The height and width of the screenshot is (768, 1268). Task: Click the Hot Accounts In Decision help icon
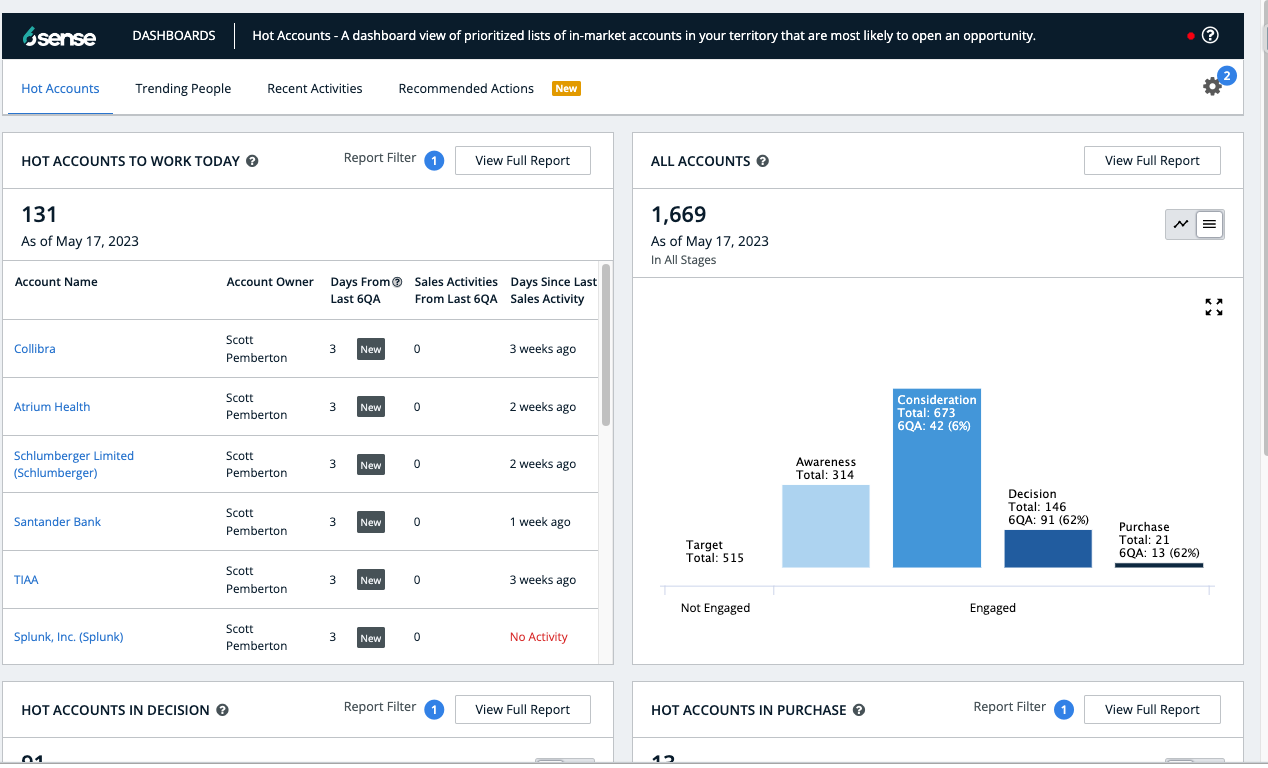222,710
